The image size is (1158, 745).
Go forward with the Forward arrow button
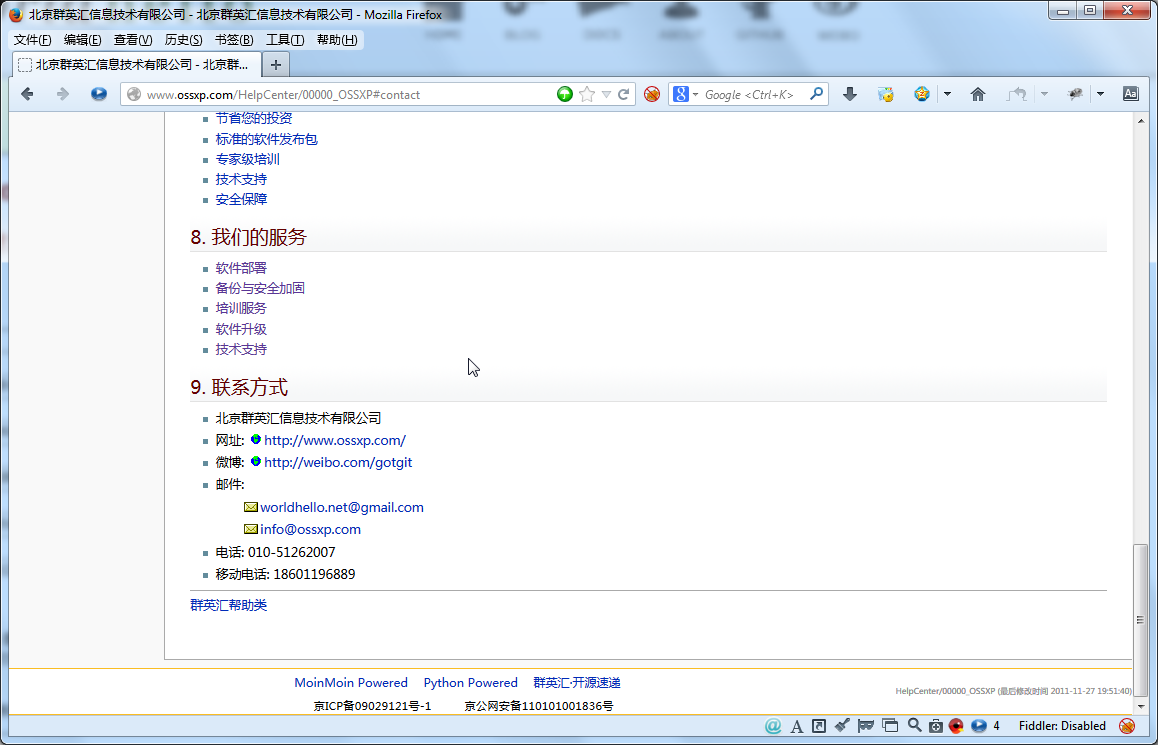click(x=63, y=94)
